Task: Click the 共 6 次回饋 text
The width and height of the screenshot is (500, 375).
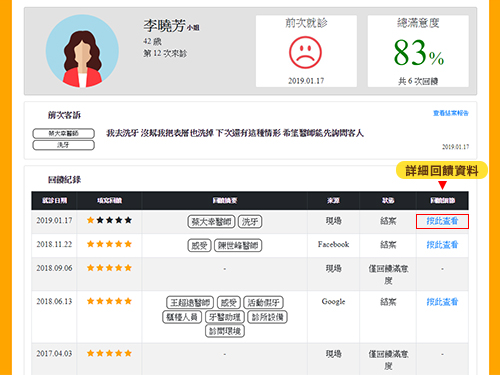Action: pyautogui.click(x=418, y=81)
